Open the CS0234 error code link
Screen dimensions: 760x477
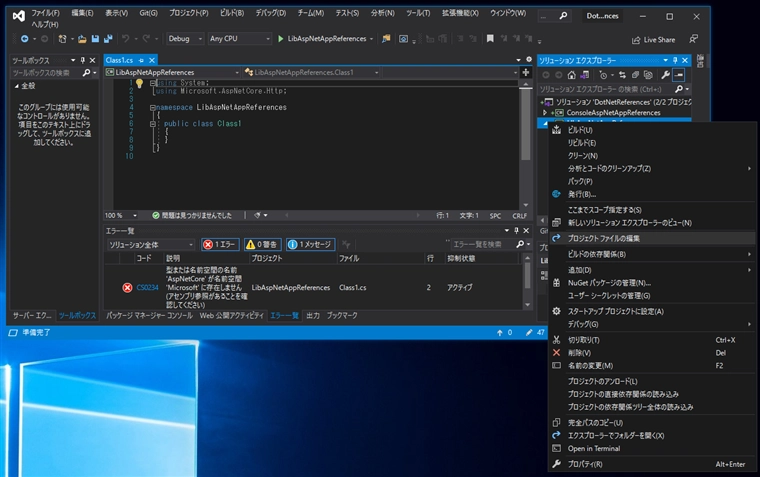click(x=147, y=287)
